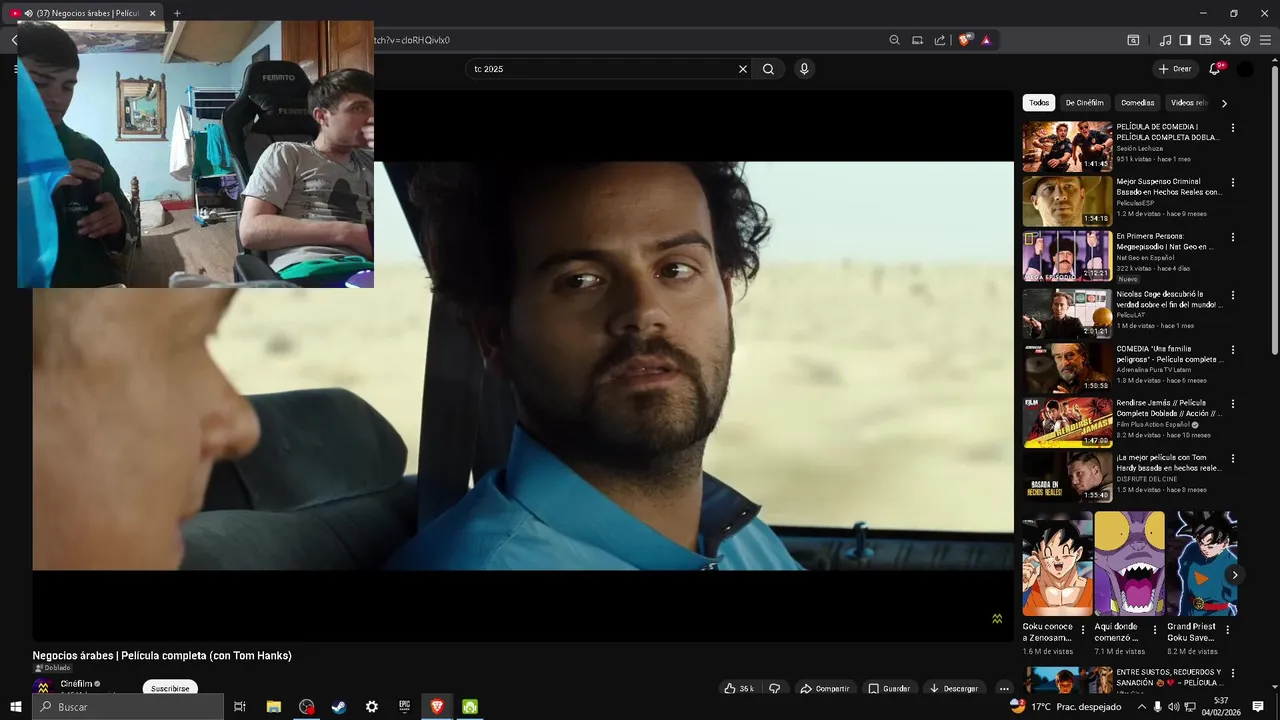Open Goku conoce a Zenosama short
Viewport: 1280px width, 720px height.
click(1057, 563)
